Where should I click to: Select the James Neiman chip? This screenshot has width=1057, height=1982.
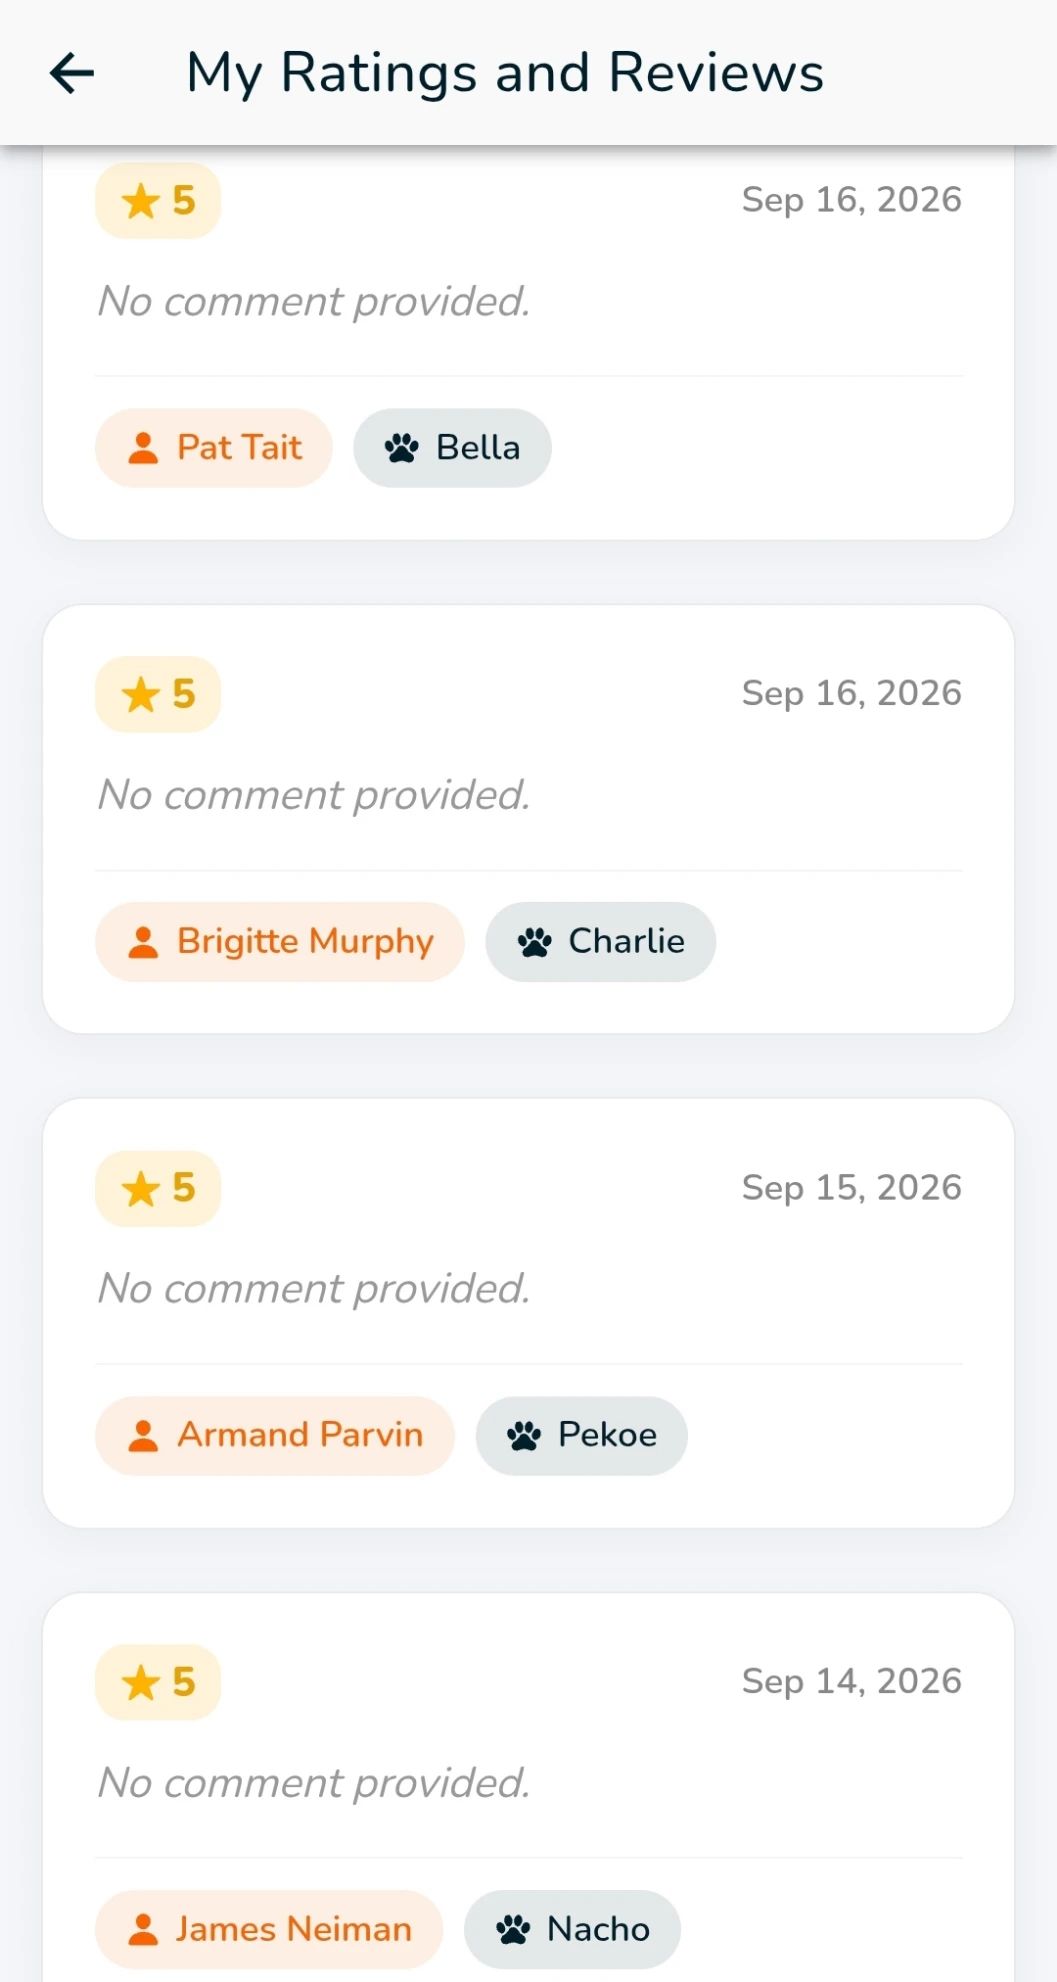tap(269, 1930)
